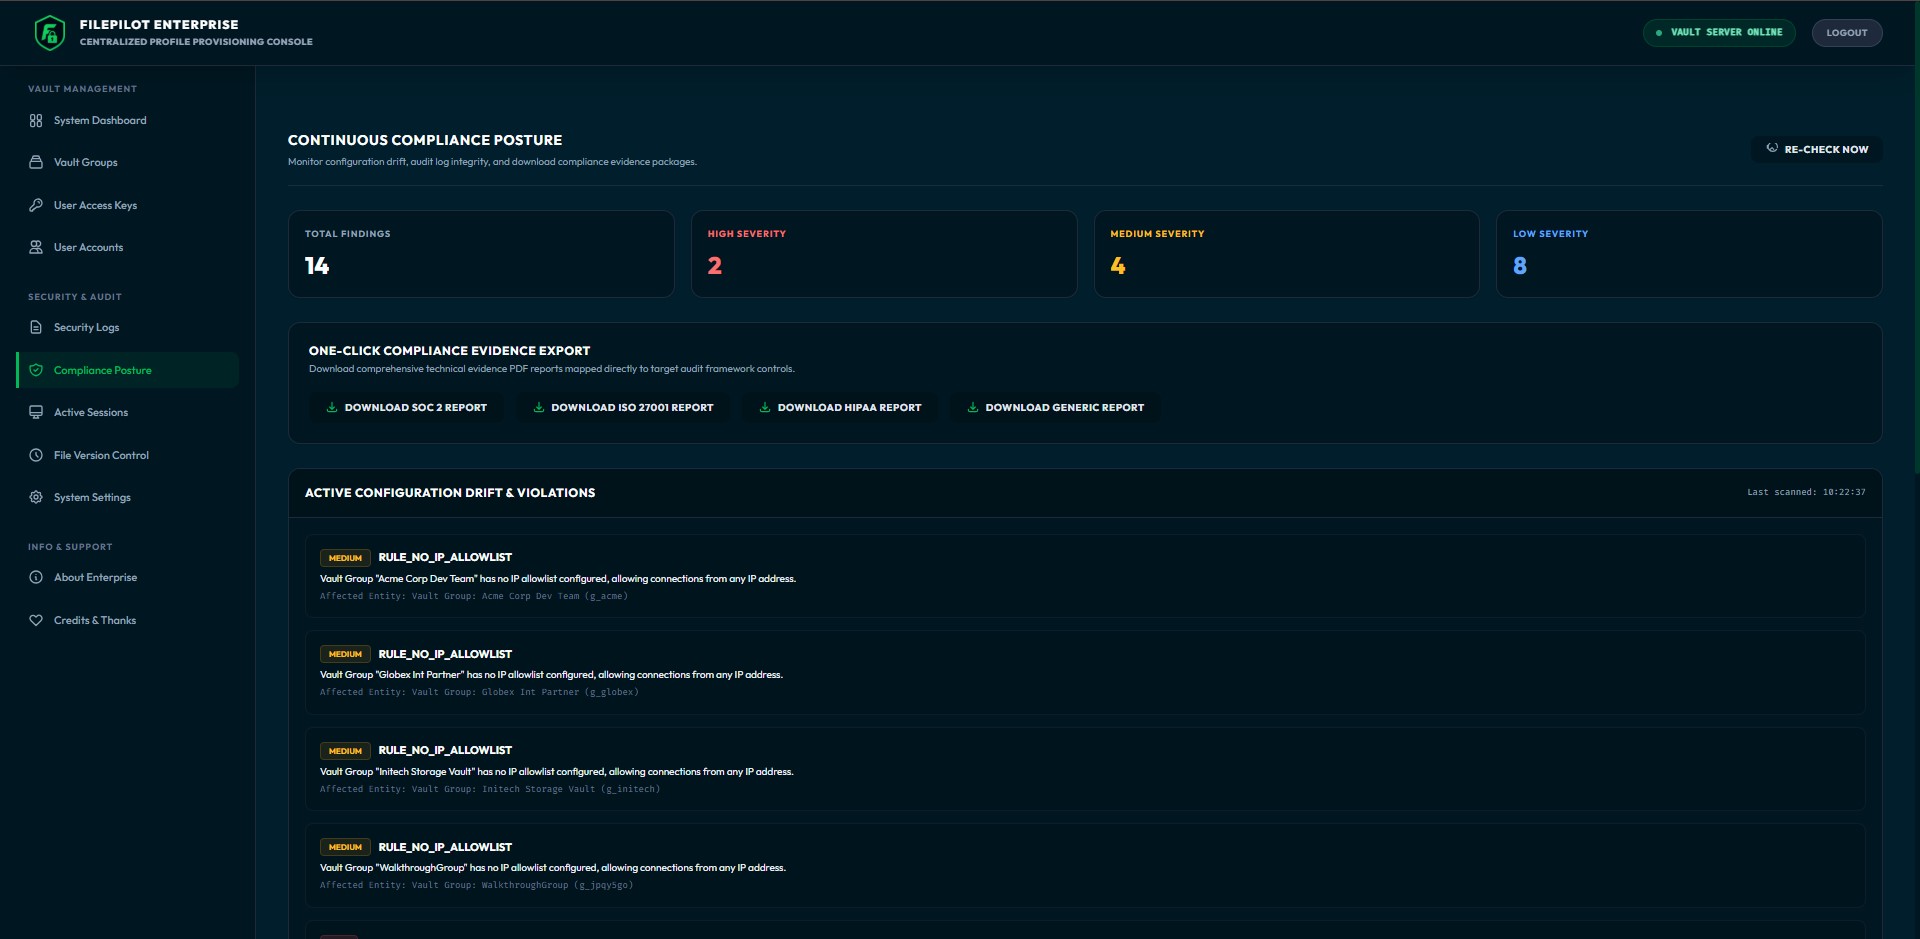This screenshot has width=1920, height=939.
Task: Click the FilePilot shield logo icon
Action: (49, 33)
